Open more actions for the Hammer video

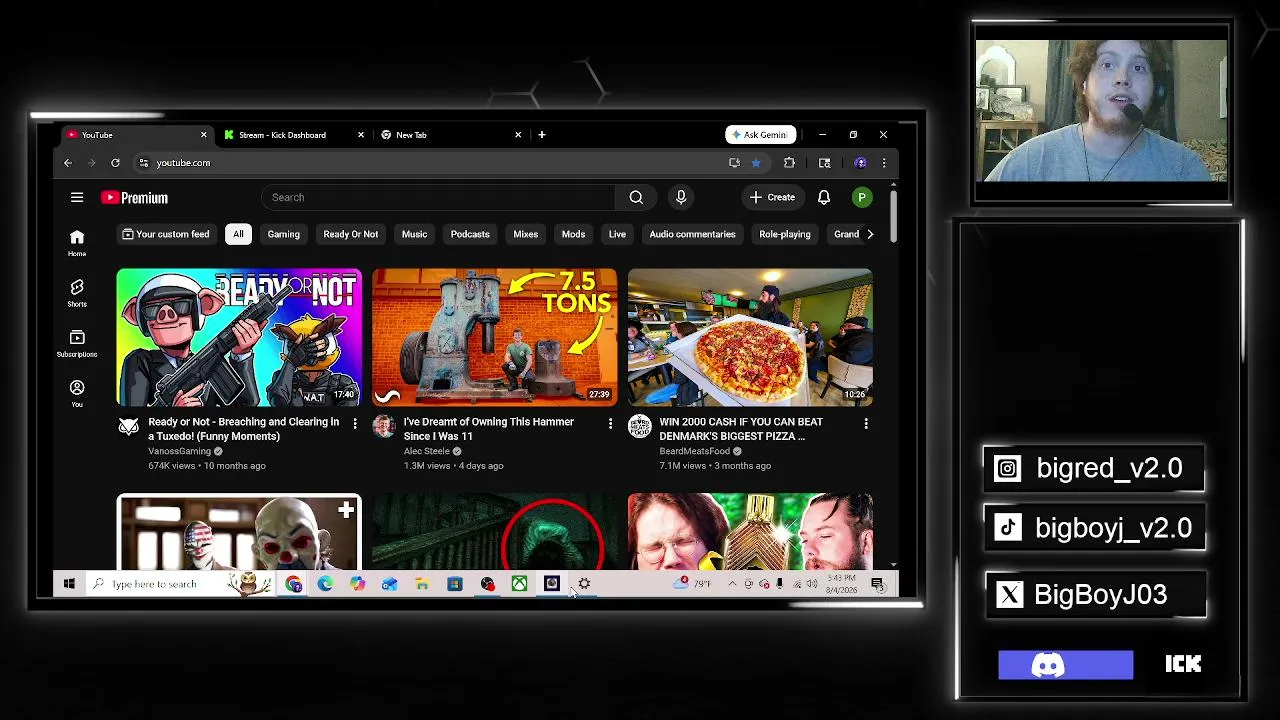coord(610,424)
